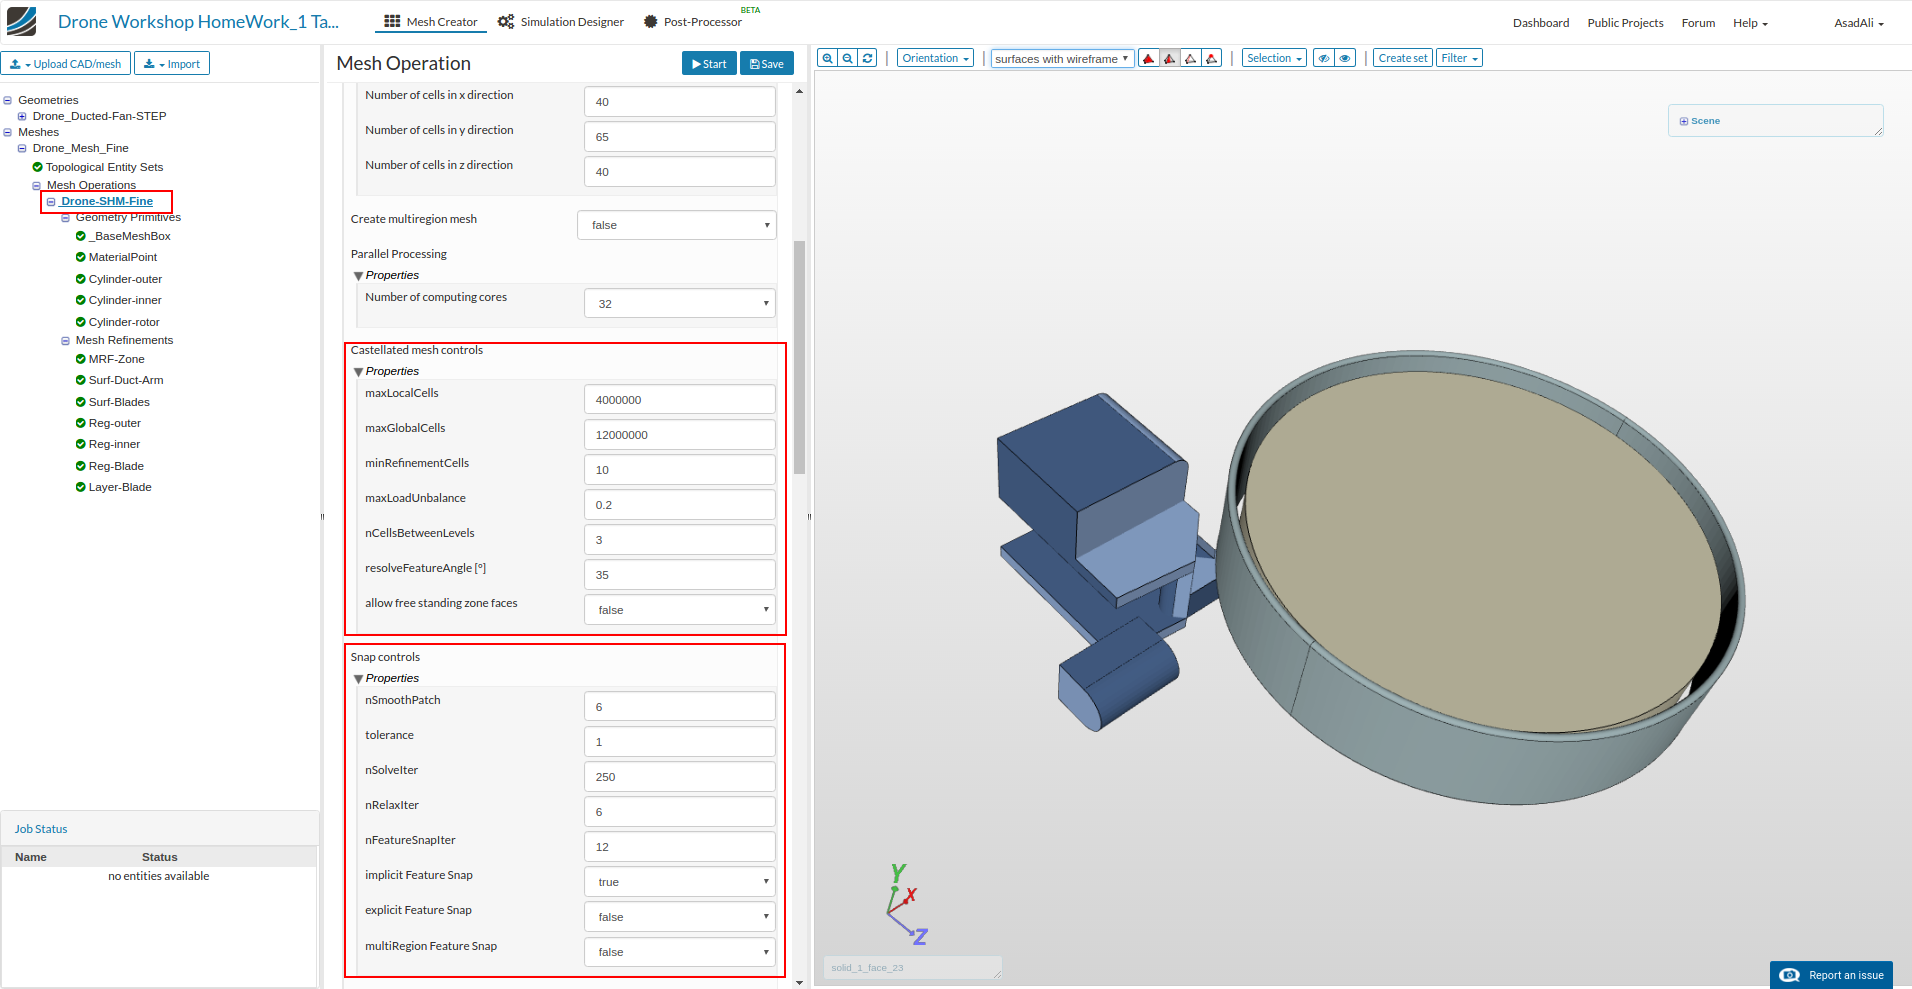Open the Post-Processor tab

coord(692,22)
